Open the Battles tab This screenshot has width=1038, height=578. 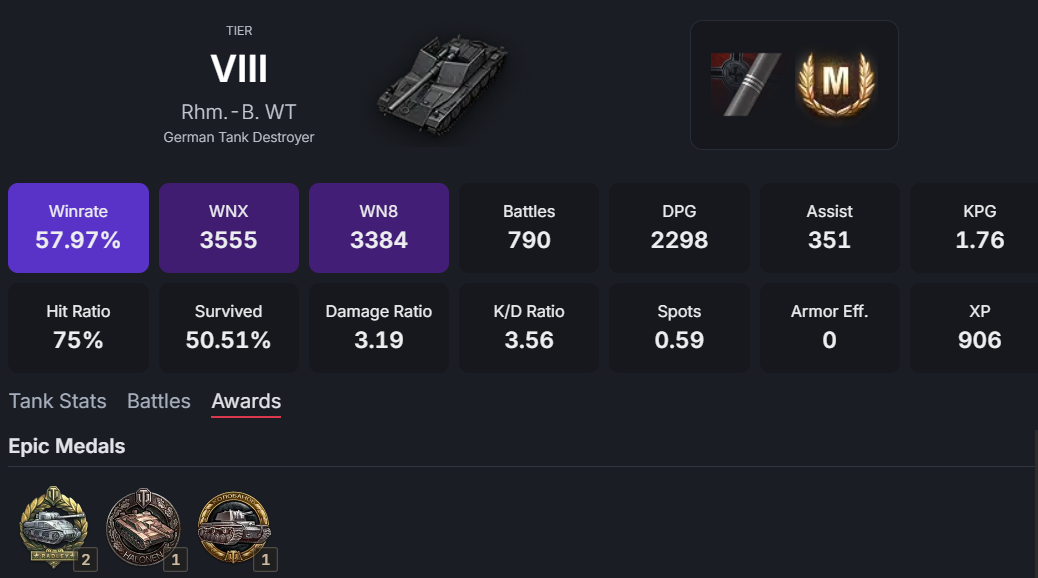tap(159, 401)
